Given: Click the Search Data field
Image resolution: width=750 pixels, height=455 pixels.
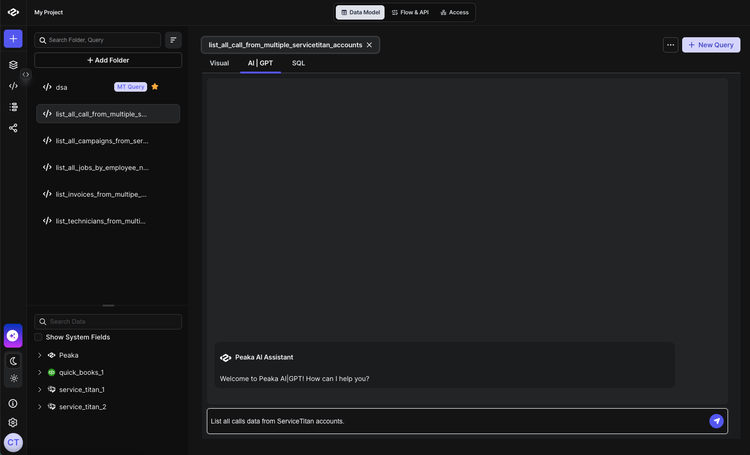Looking at the screenshot, I should 108,322.
